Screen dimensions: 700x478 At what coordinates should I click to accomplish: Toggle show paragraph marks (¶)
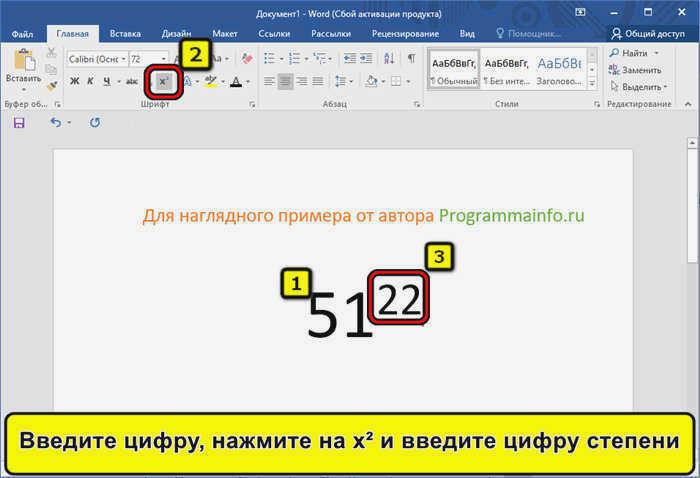click(x=412, y=58)
